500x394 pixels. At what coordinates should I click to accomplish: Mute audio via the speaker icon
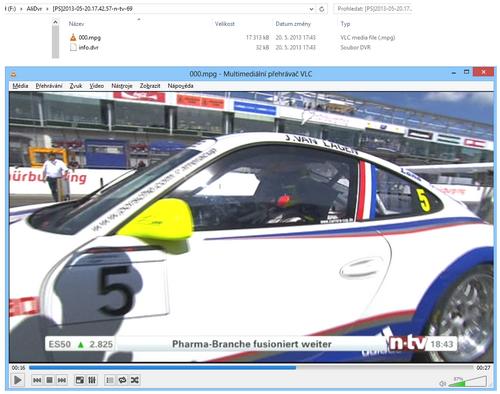[443, 383]
